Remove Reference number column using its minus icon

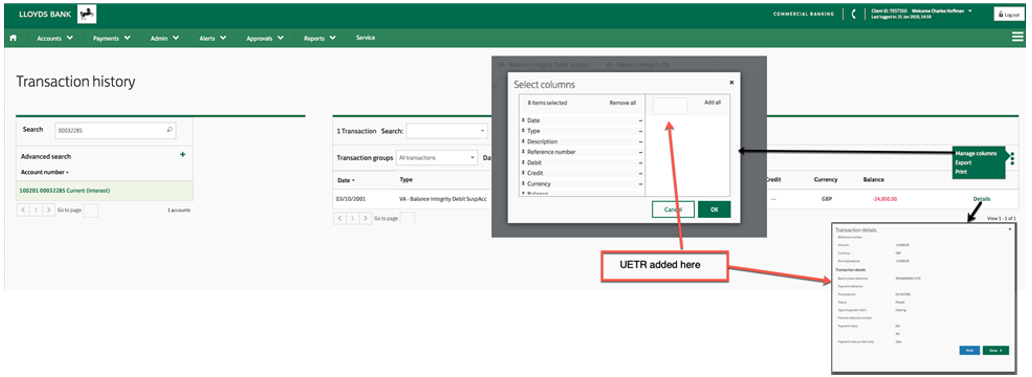point(640,153)
